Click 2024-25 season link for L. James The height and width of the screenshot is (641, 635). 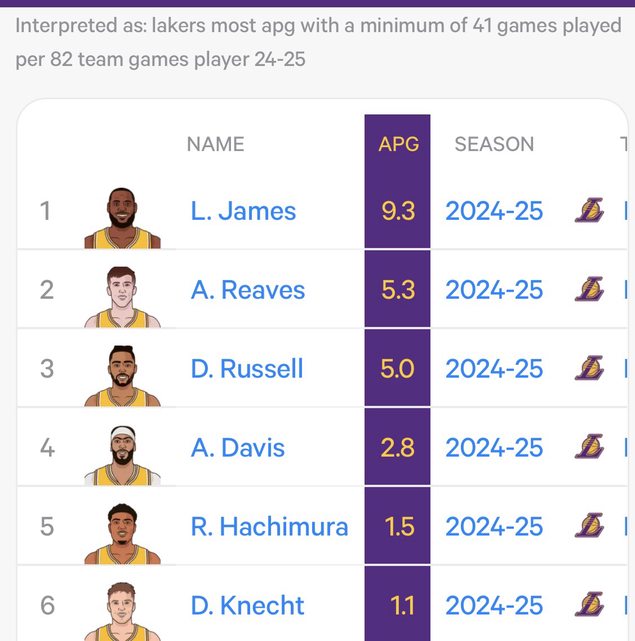[x=494, y=211]
